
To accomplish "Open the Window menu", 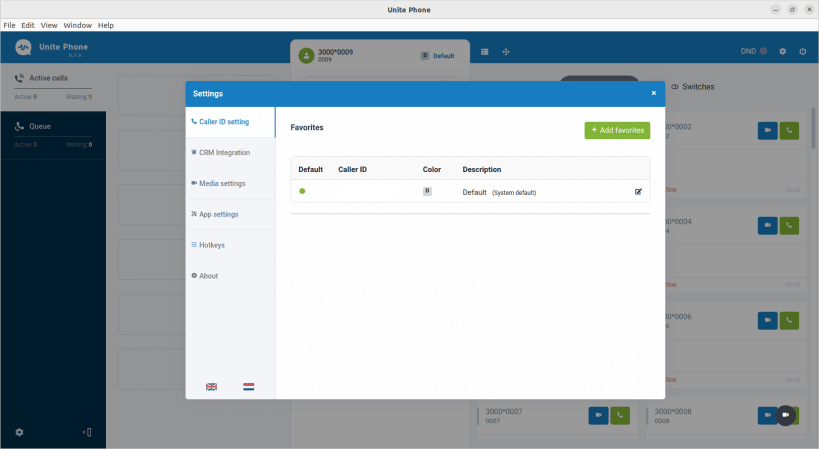I will tap(77, 25).
